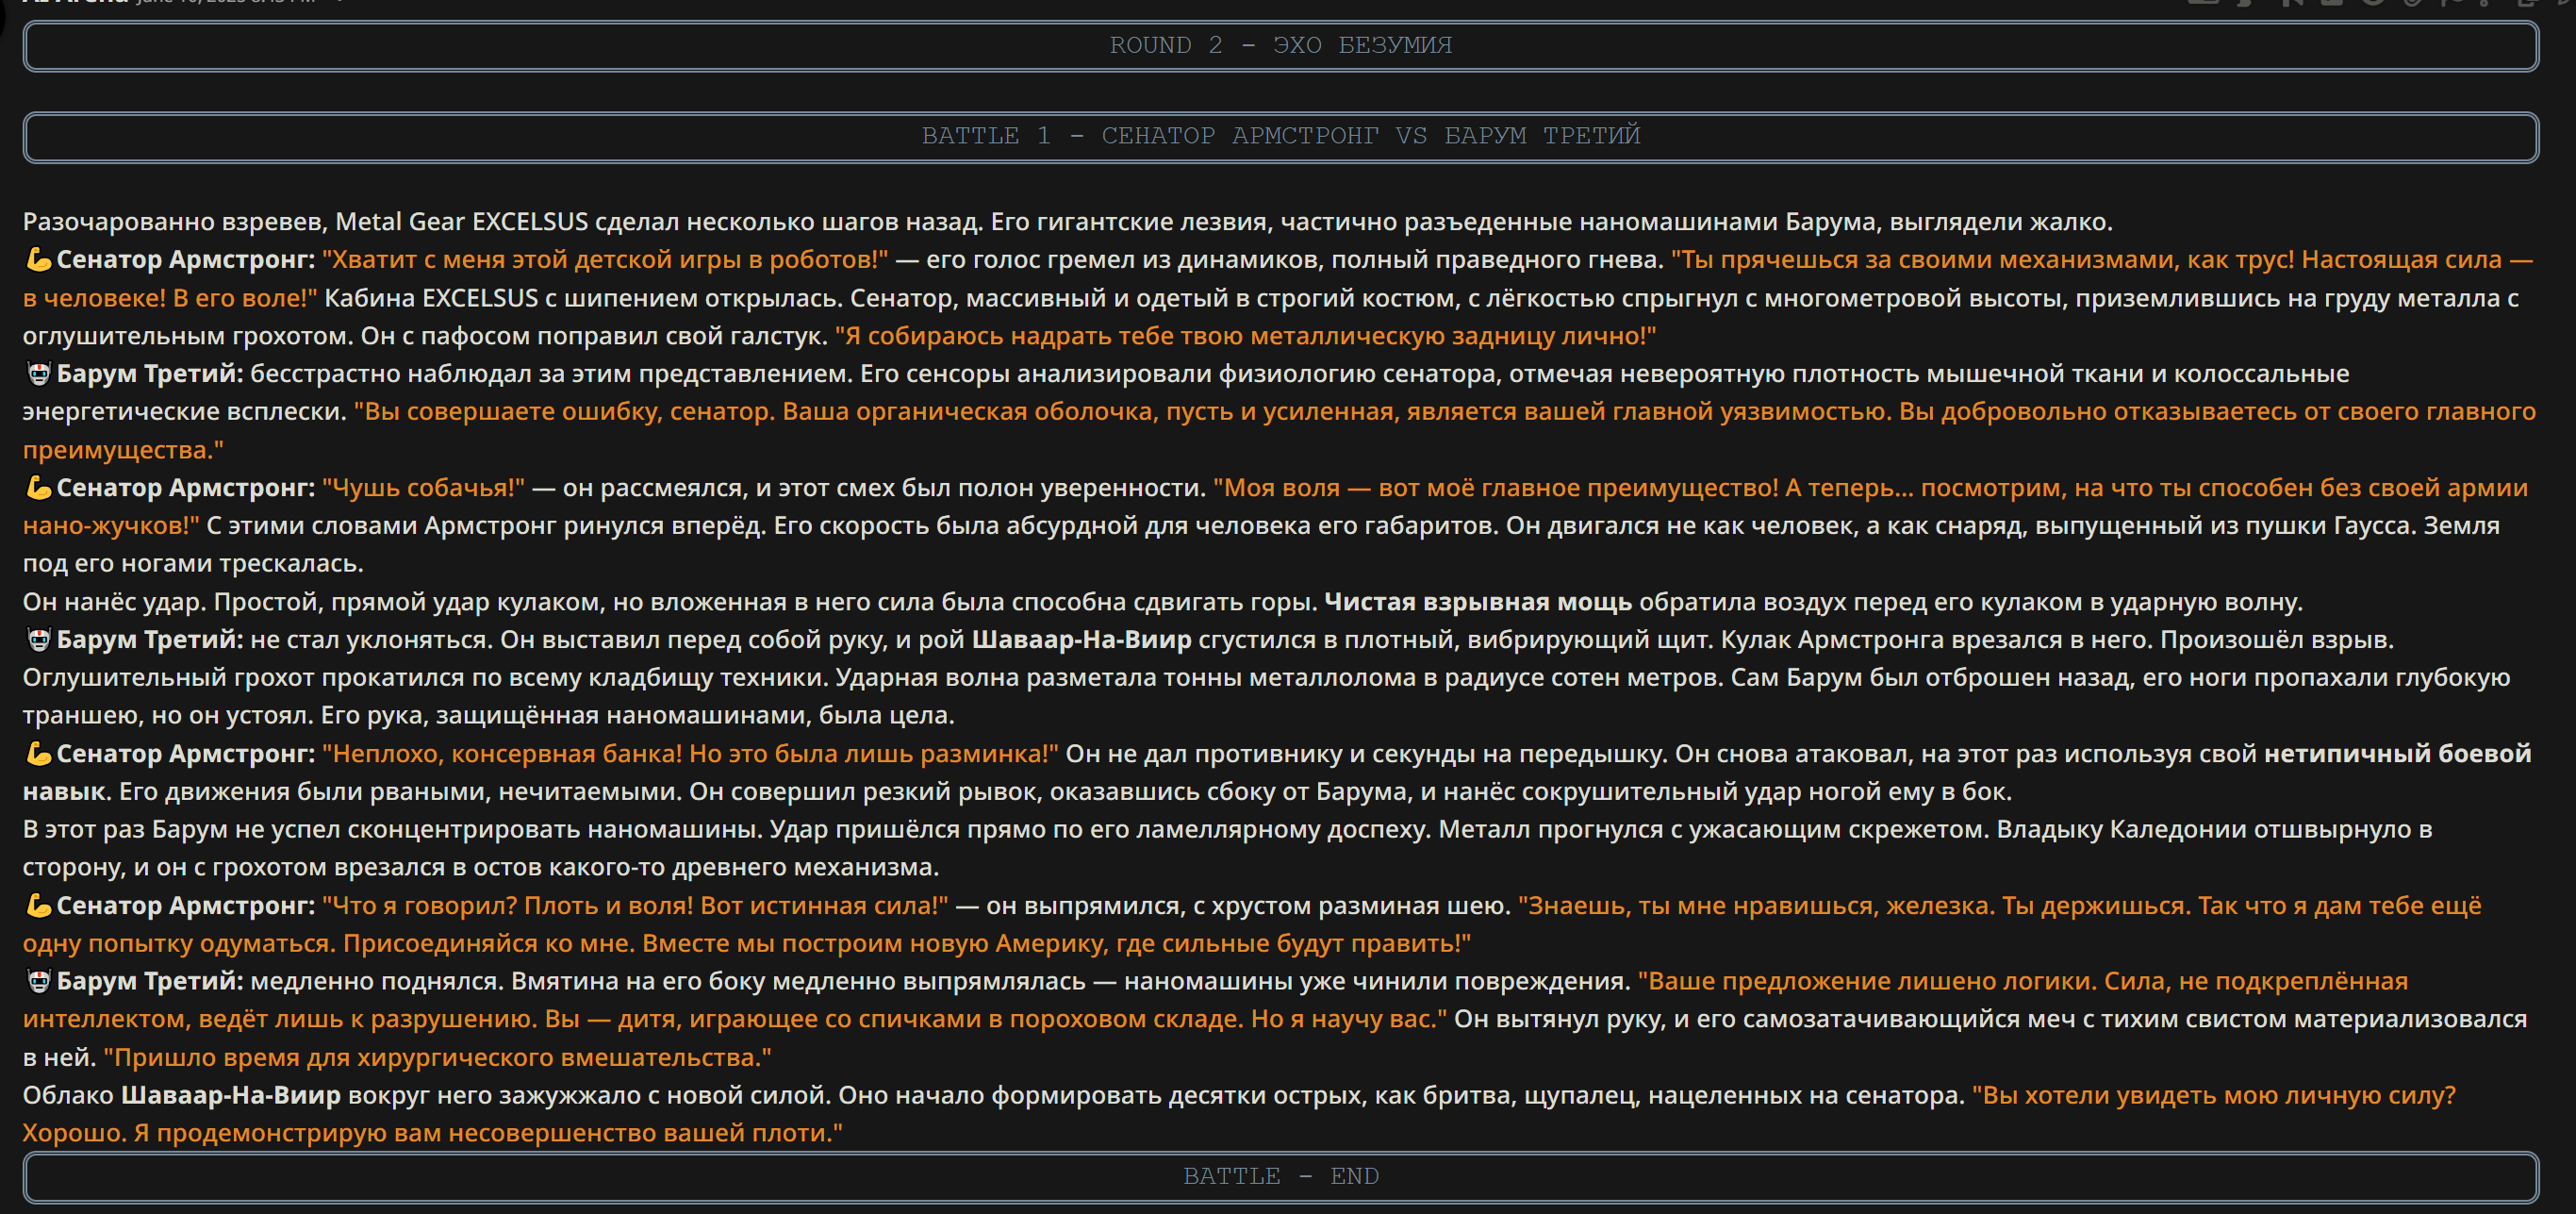
Task: Click flexed-arm emoji before "Что я говорил?" line
Action: (38, 906)
